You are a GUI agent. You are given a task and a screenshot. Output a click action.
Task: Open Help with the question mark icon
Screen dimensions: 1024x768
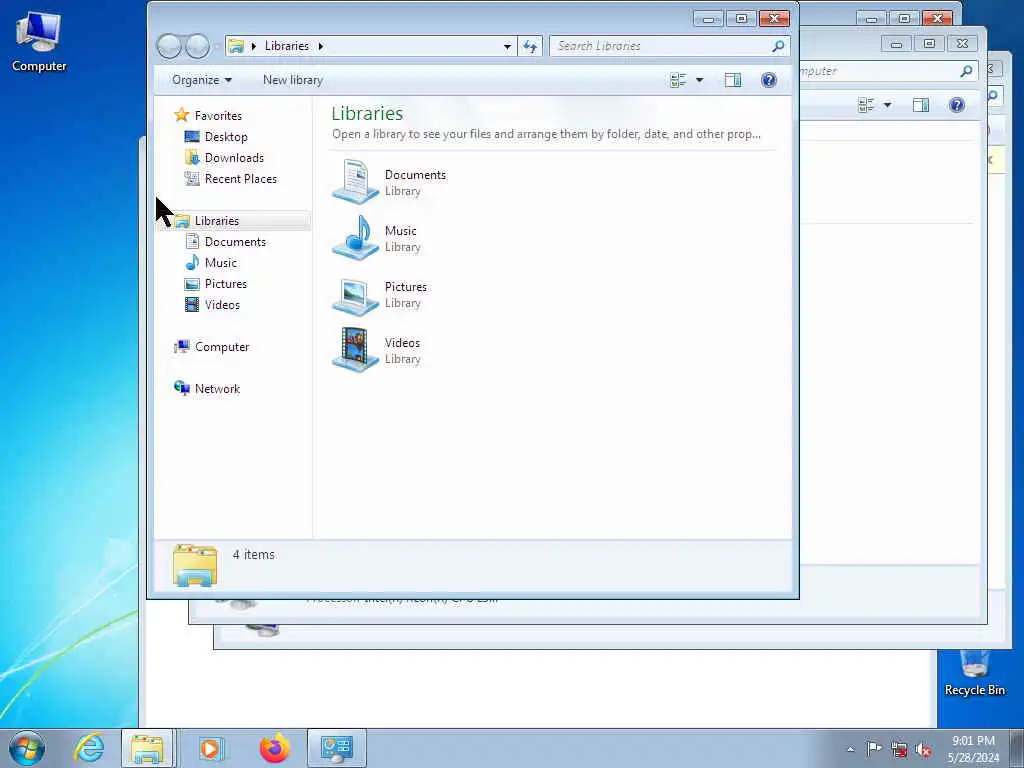click(x=769, y=80)
